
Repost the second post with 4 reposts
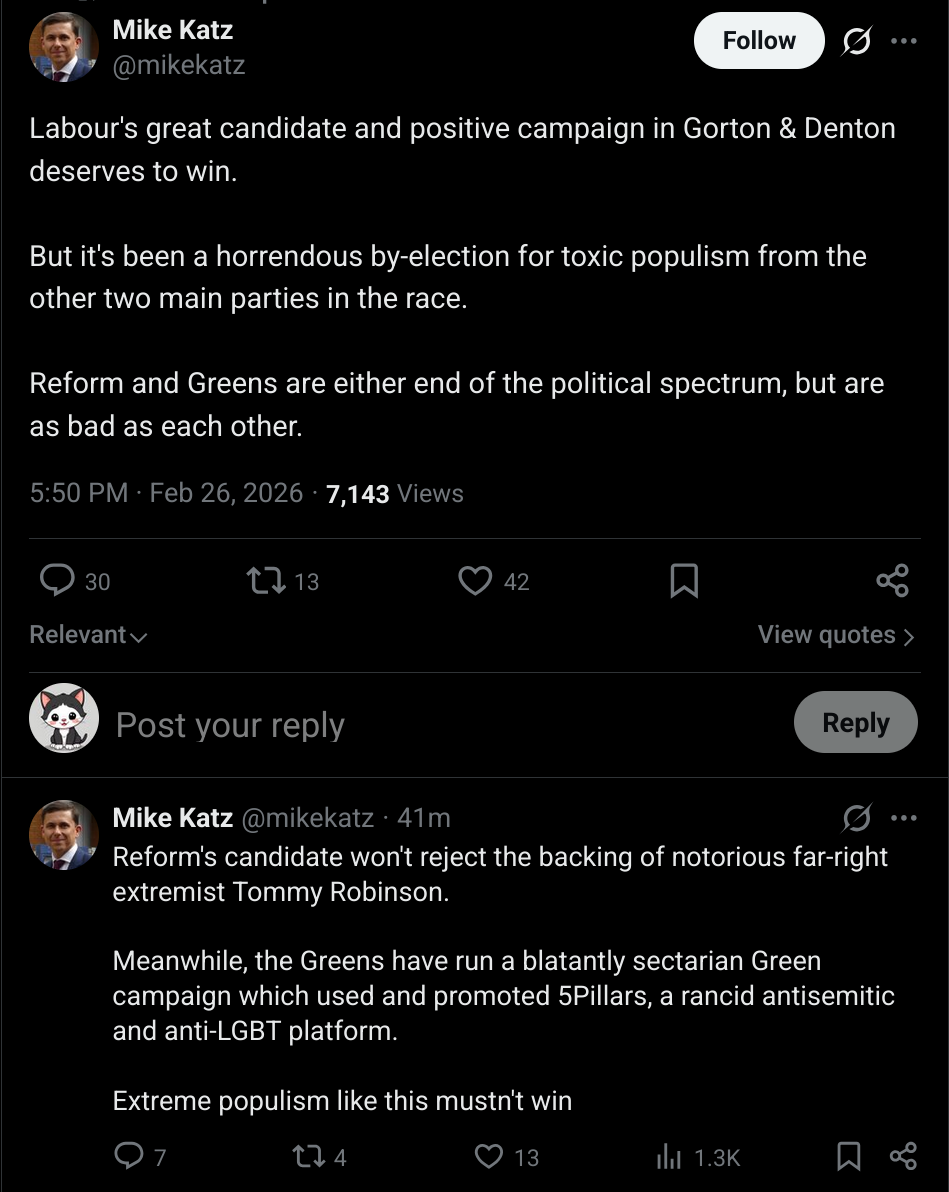pyautogui.click(x=304, y=1157)
